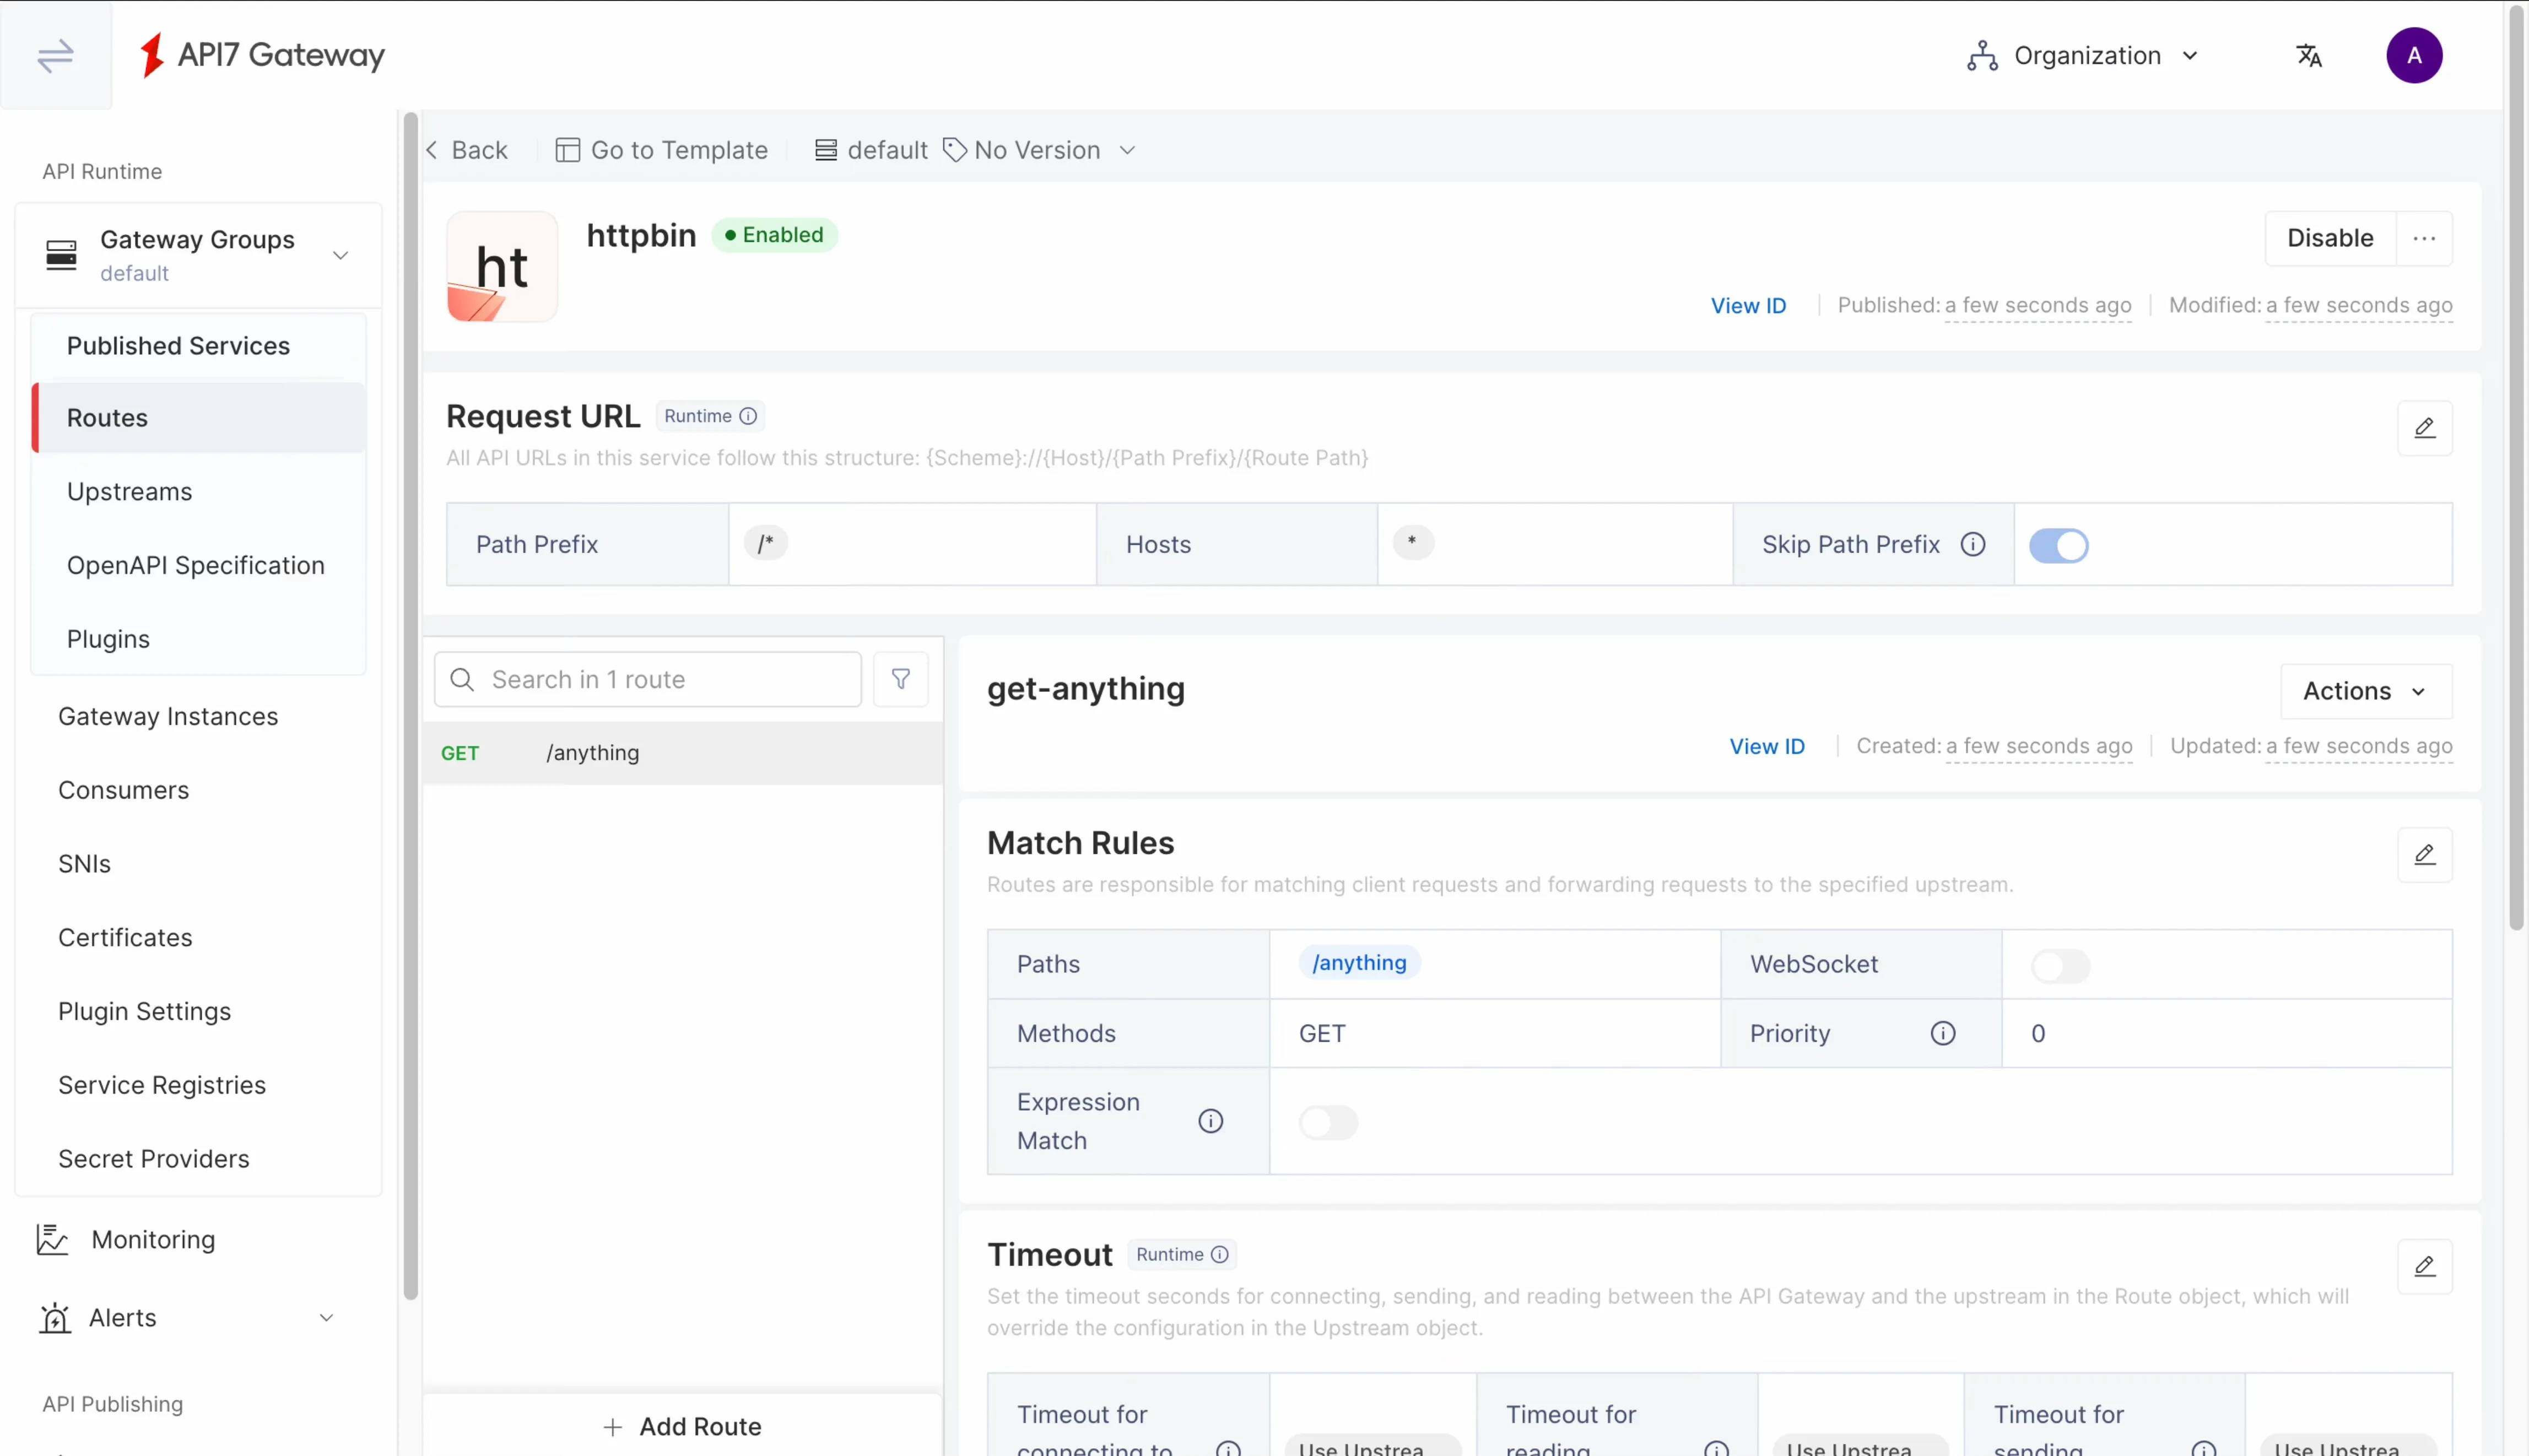Click Add Route at the bottom
The width and height of the screenshot is (2529, 1456).
(683, 1426)
